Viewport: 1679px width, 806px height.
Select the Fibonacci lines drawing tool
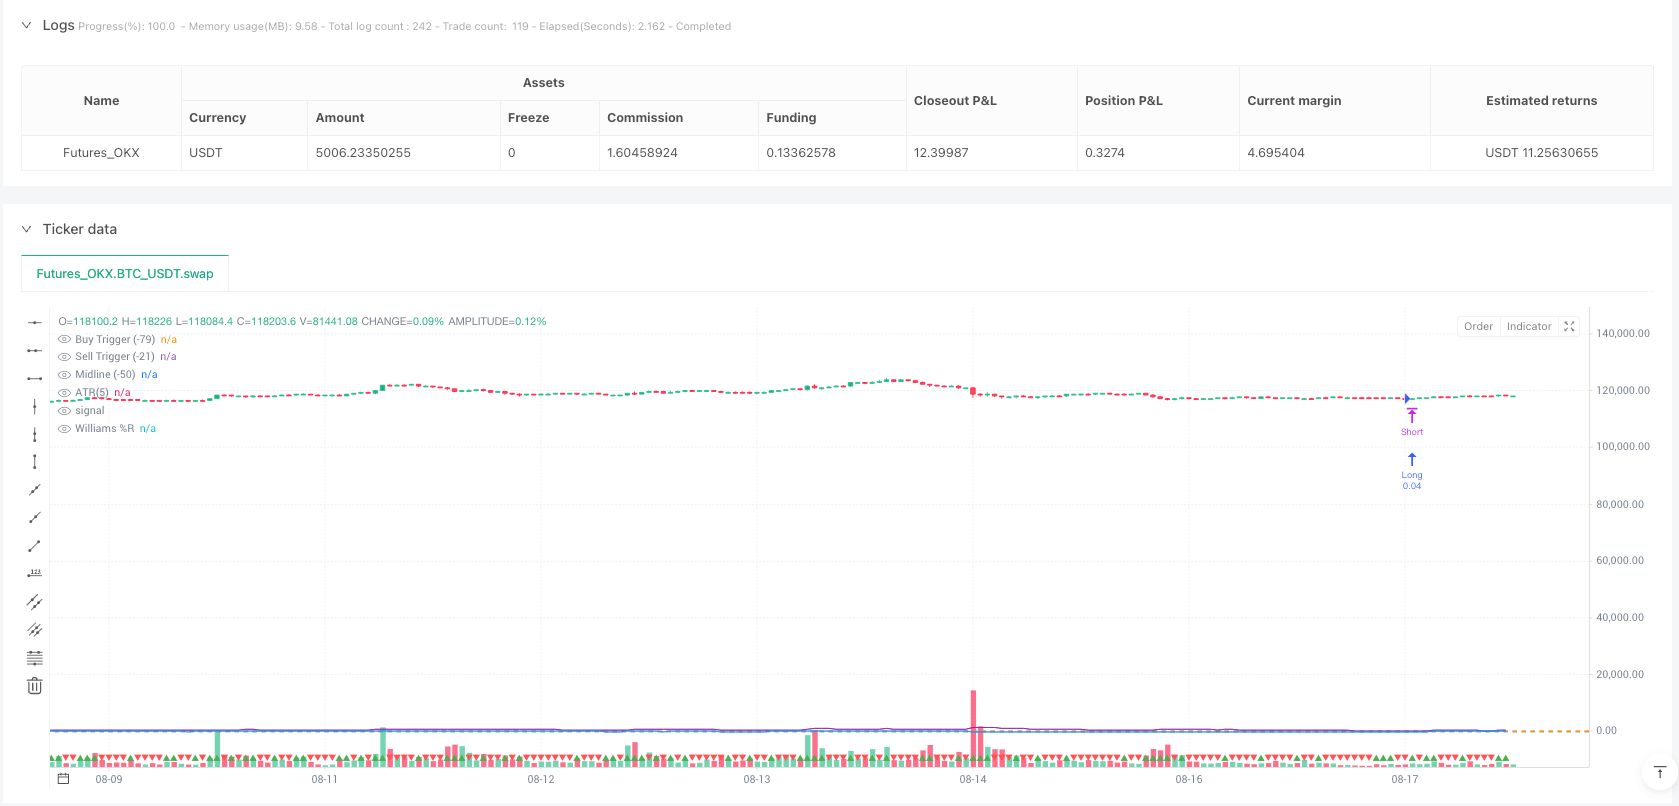click(x=34, y=658)
